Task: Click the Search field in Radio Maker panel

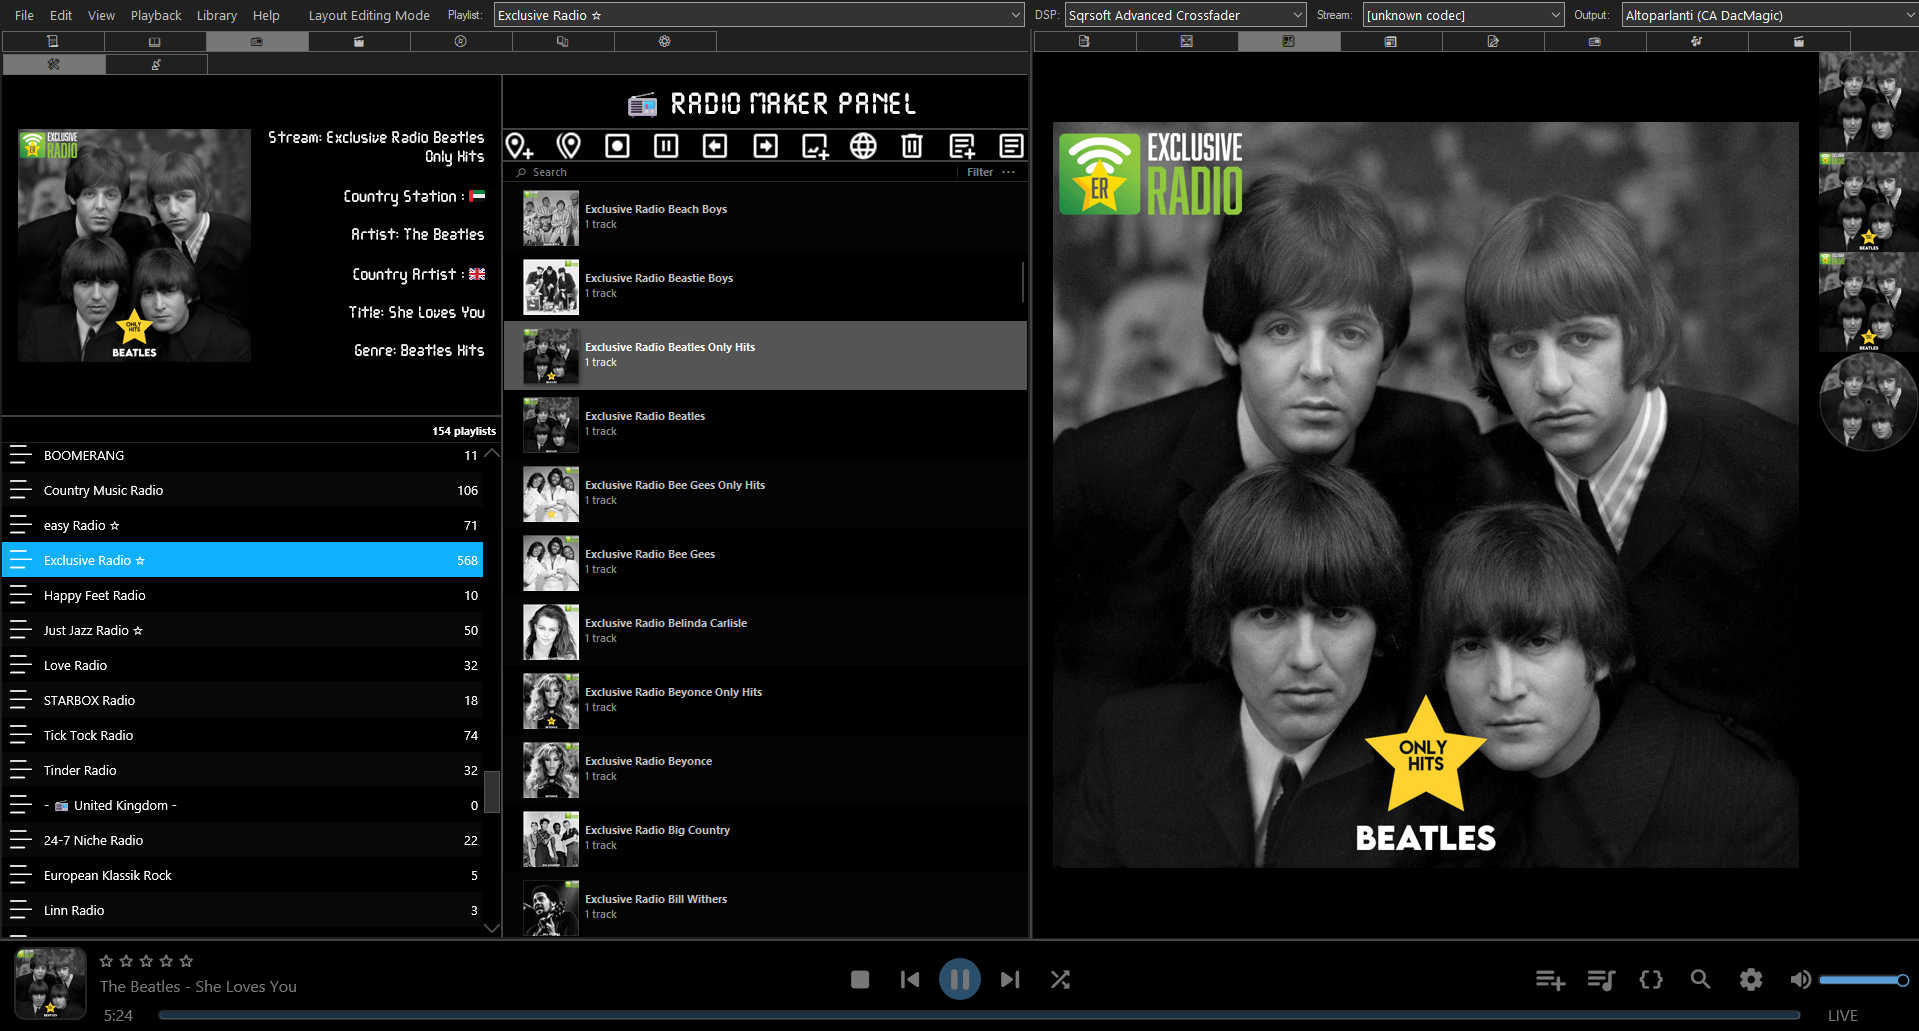Action: click(x=735, y=172)
